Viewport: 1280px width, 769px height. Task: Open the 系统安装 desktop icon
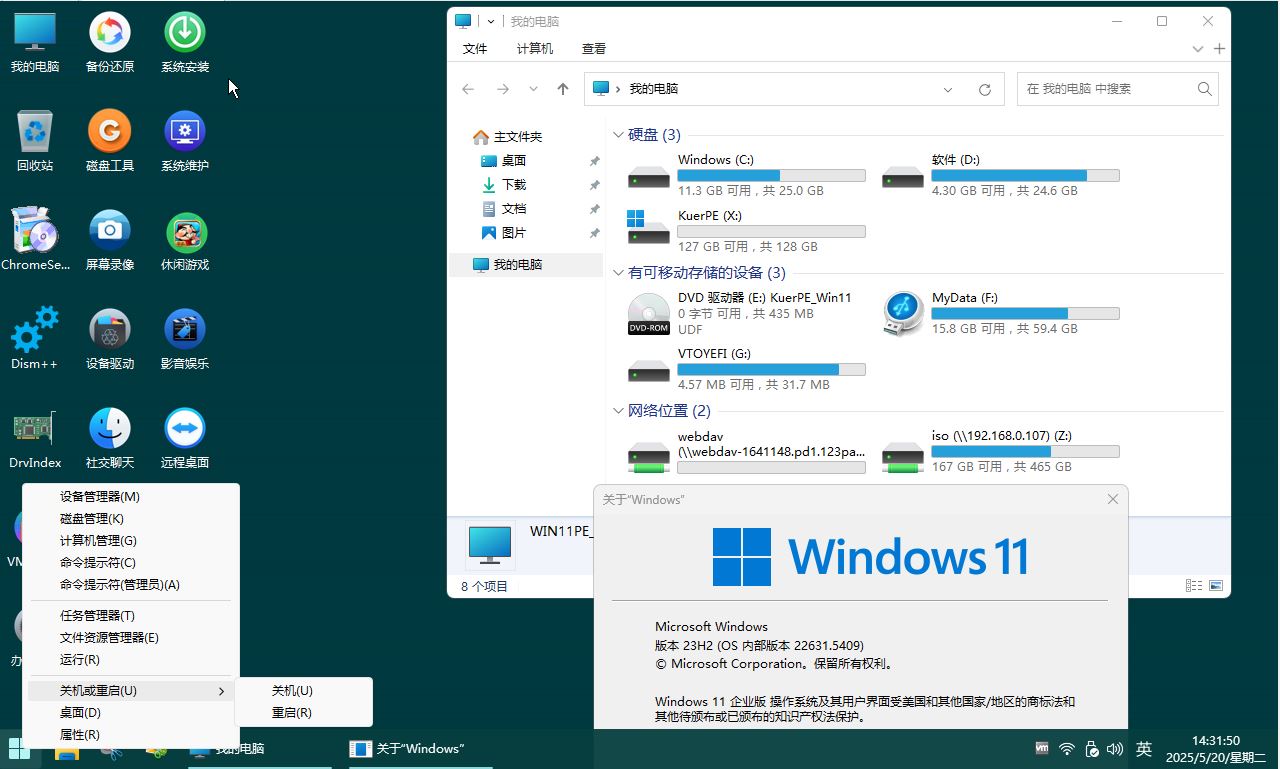tap(185, 43)
